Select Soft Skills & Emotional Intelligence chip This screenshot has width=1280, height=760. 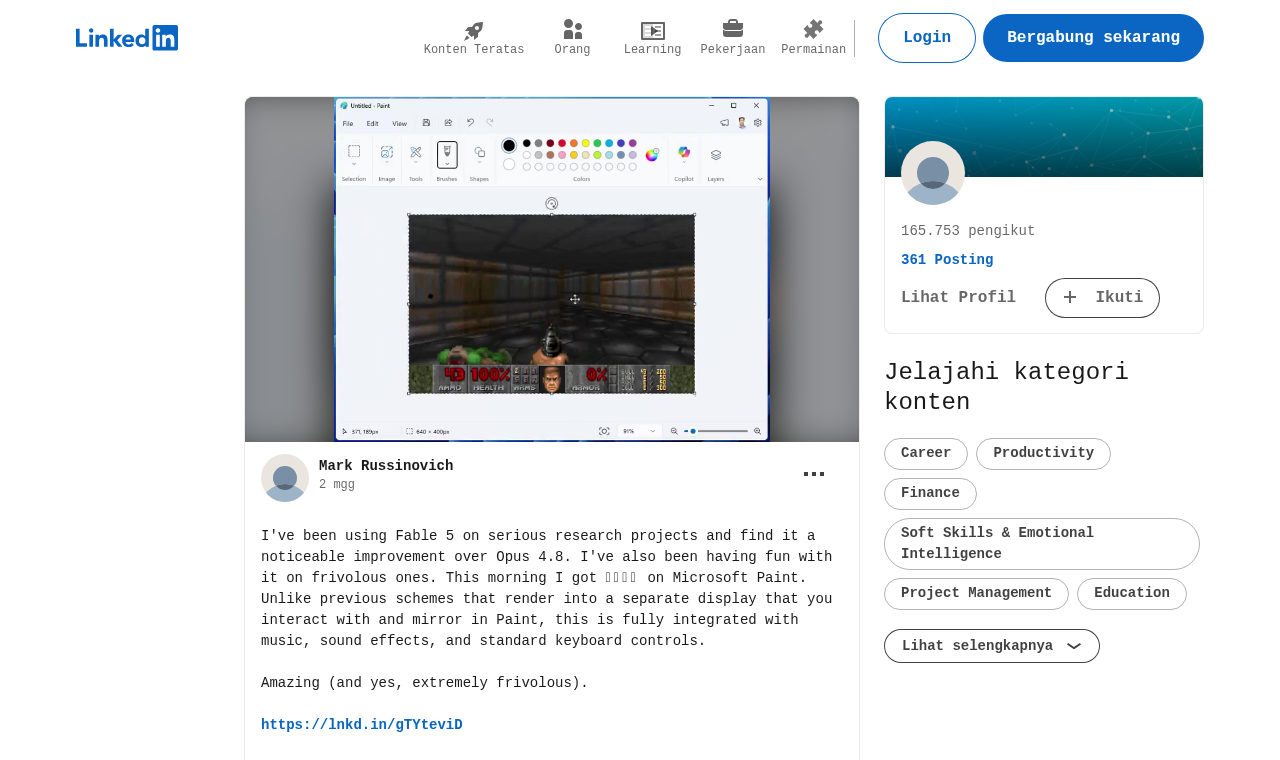tap(1042, 544)
